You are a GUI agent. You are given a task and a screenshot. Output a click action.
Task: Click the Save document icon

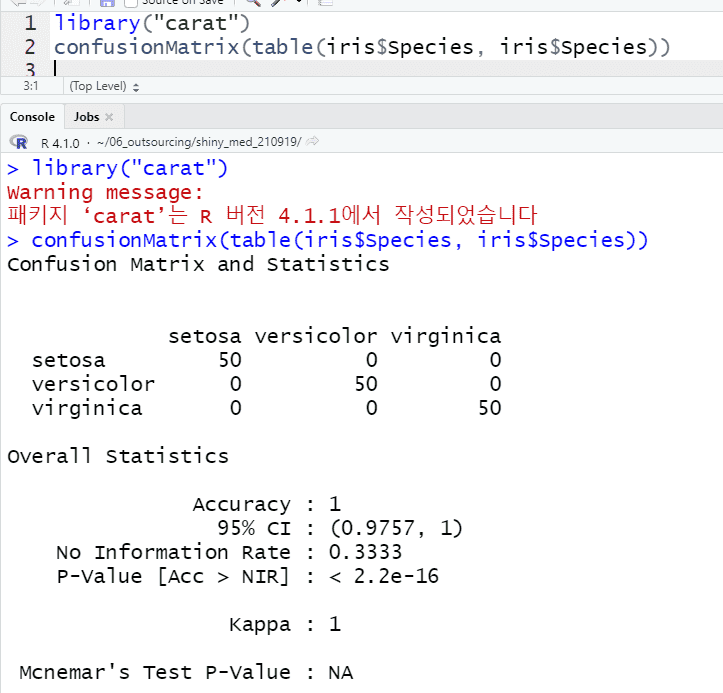coord(106,3)
